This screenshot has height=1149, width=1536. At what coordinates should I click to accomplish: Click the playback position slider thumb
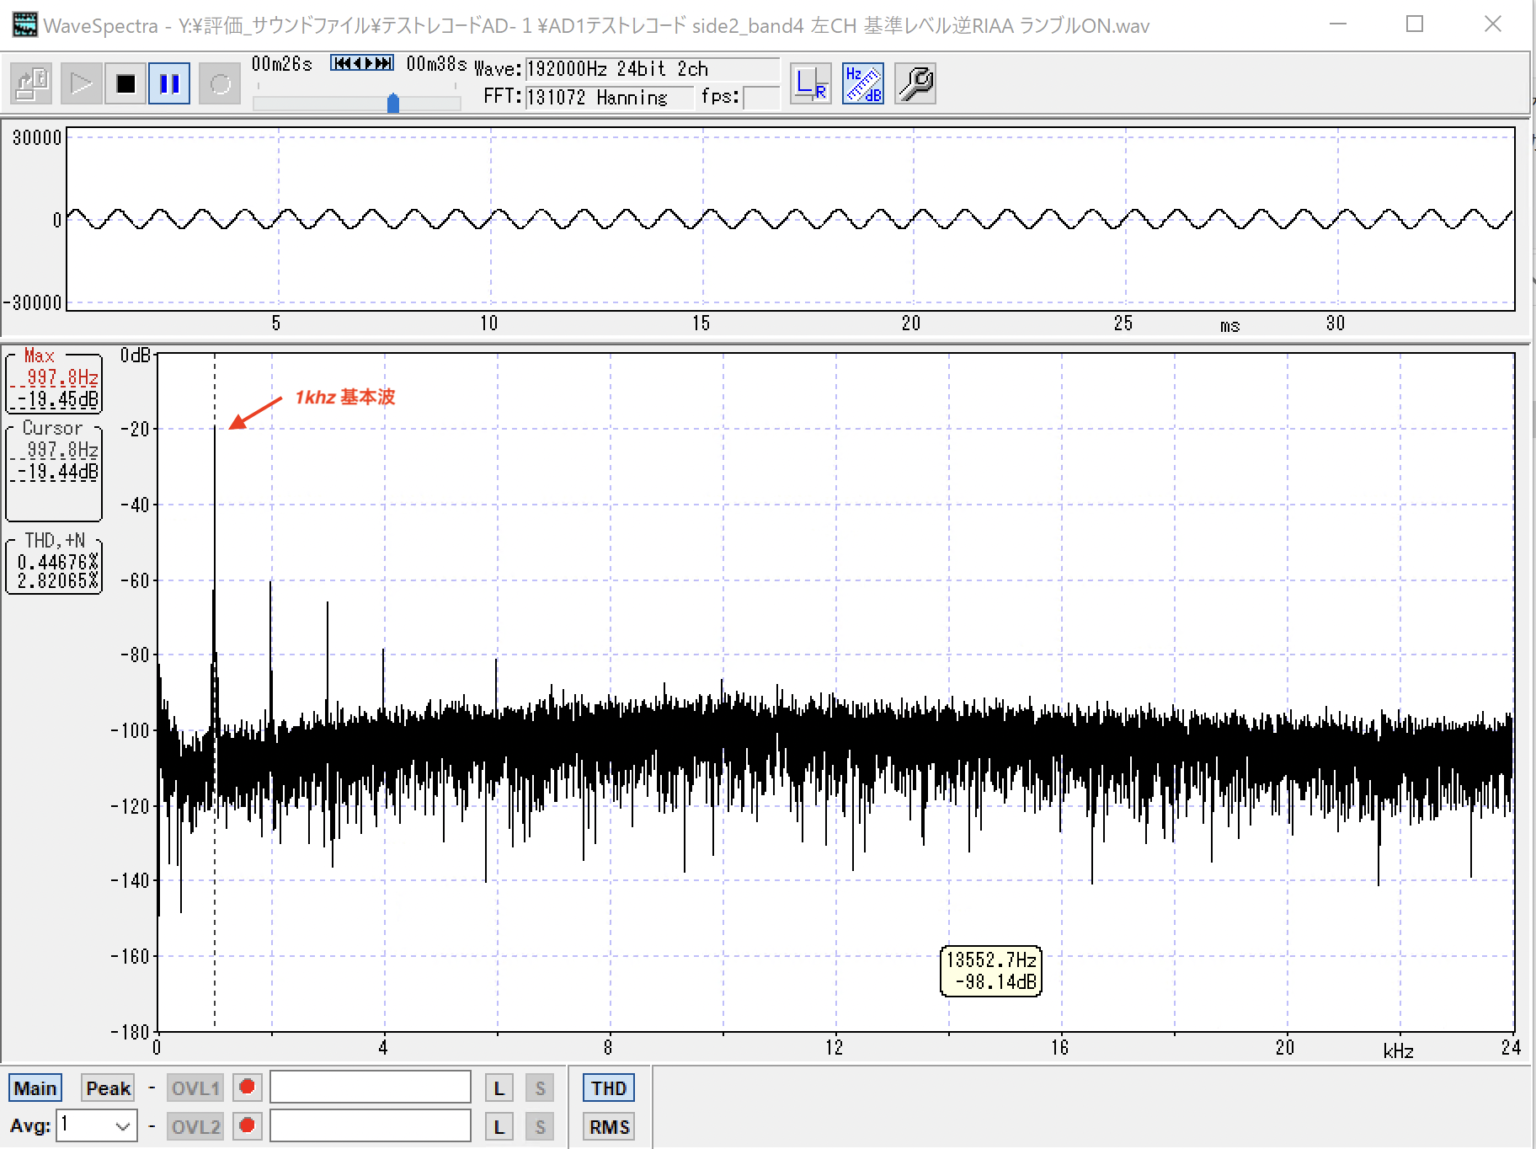[393, 103]
